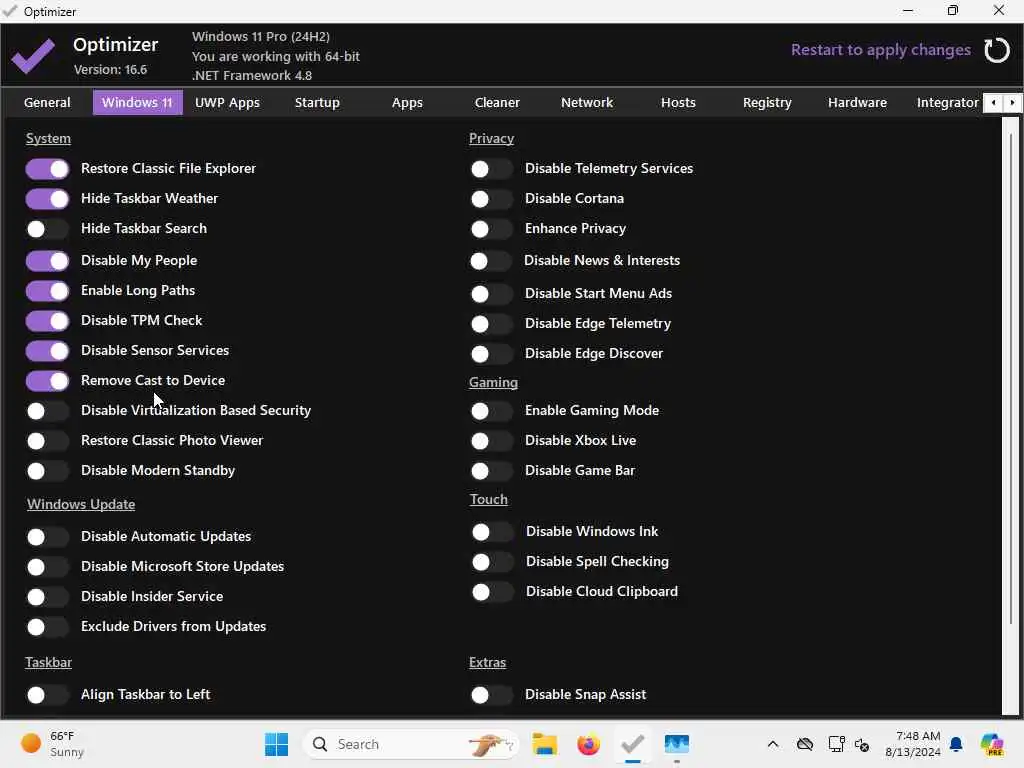
Task: Switch to the Registry tab
Action: click(x=767, y=103)
